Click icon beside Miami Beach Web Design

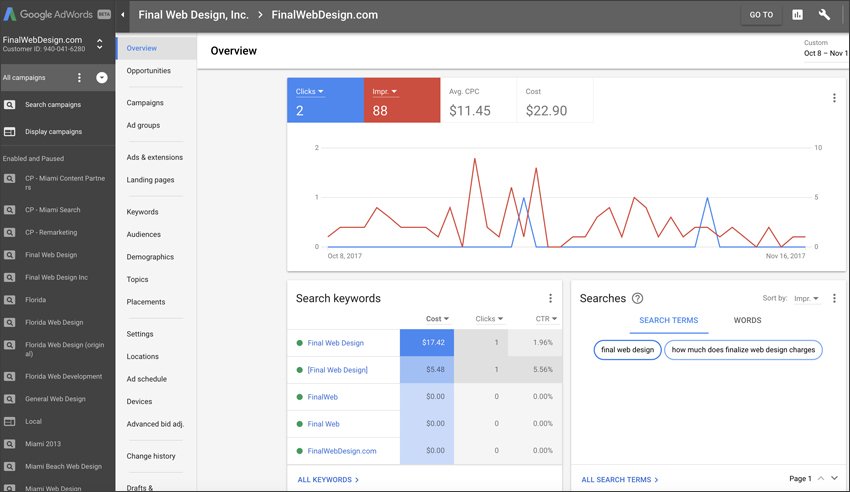(x=9, y=467)
